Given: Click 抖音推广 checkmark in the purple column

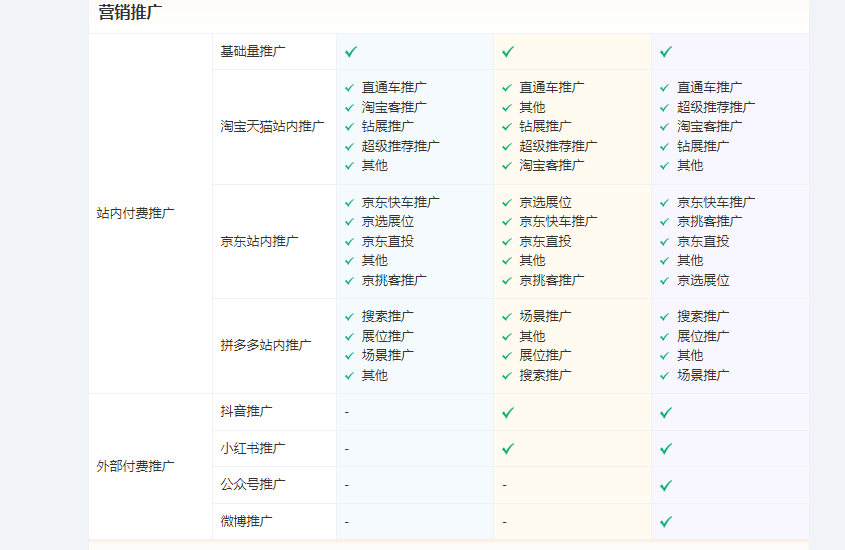Looking at the screenshot, I should 666,413.
